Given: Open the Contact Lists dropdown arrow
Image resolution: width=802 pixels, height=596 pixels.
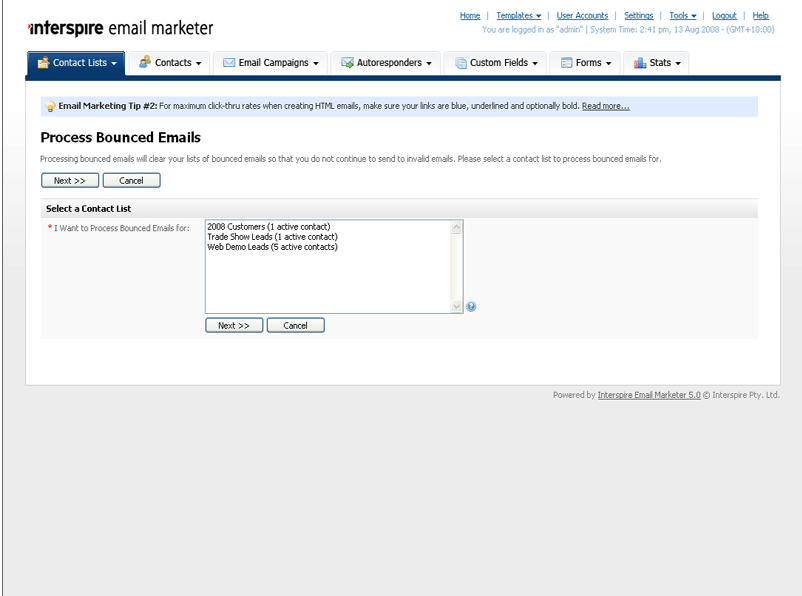Looking at the screenshot, I should [114, 63].
